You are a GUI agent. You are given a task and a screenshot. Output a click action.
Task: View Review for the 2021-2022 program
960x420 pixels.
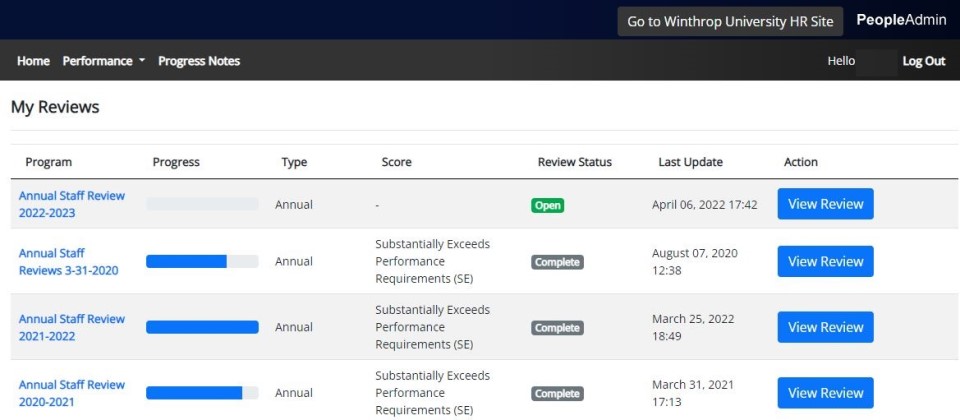[x=825, y=327]
